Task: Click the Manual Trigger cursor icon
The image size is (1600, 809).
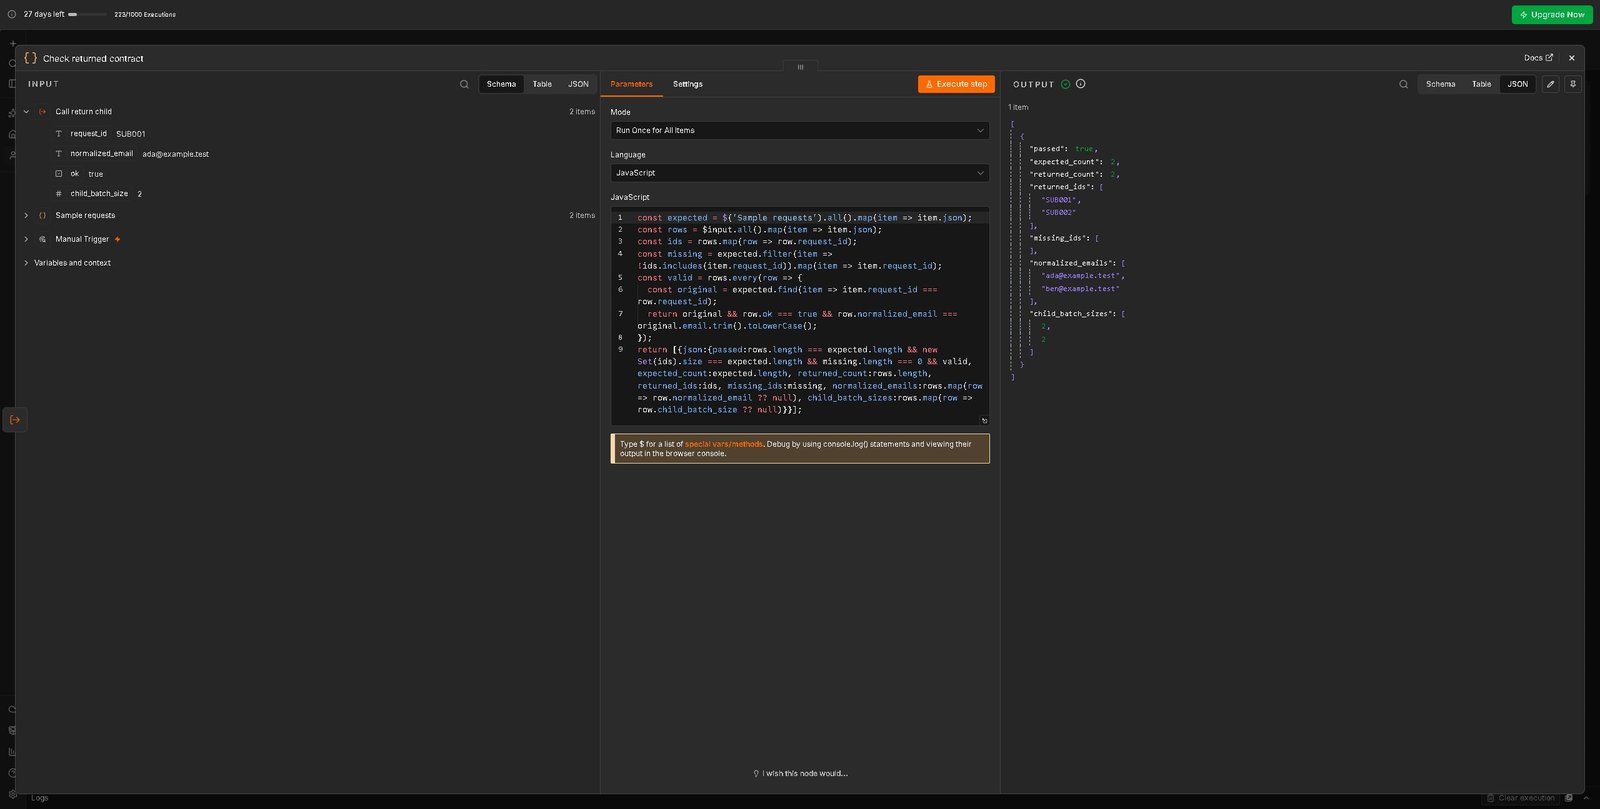Action: (42, 239)
